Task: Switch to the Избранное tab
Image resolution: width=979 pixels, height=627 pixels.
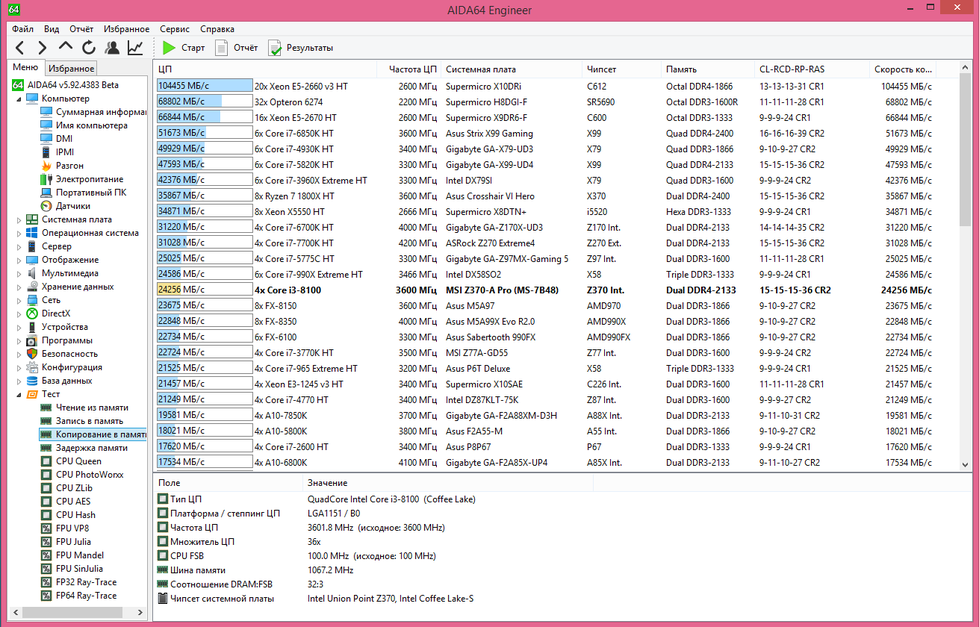Action: coord(71,68)
